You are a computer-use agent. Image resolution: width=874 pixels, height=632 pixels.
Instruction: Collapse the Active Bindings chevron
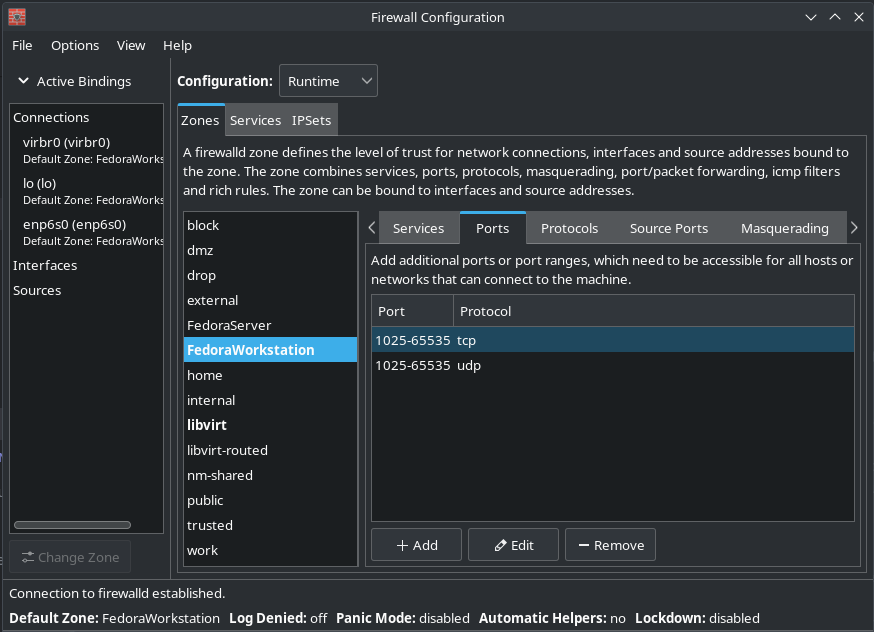click(23, 81)
